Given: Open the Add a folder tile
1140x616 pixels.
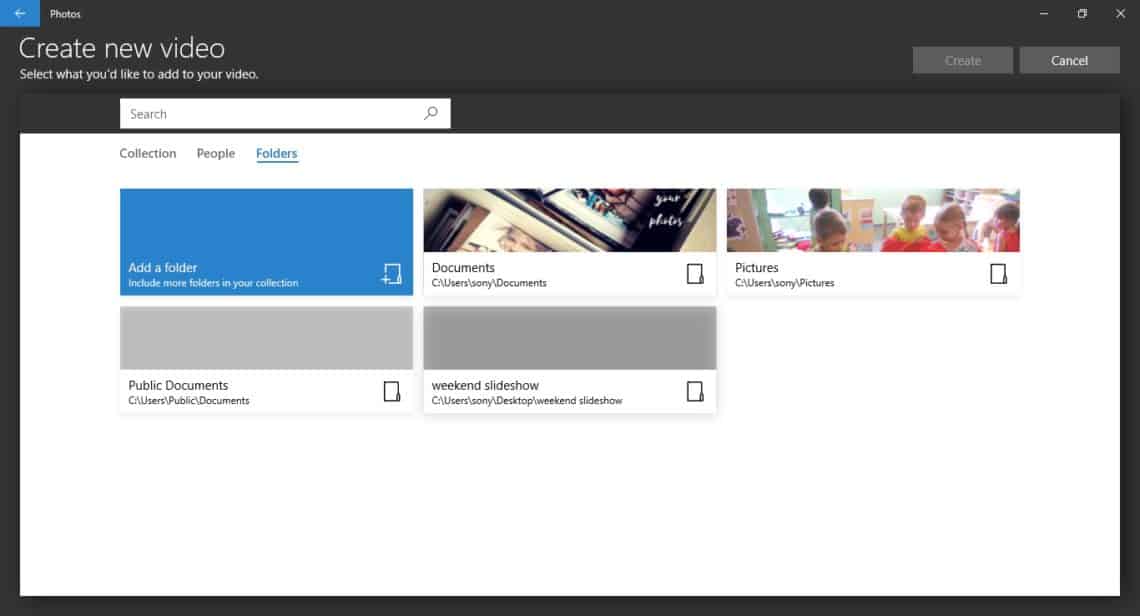Looking at the screenshot, I should (x=266, y=241).
